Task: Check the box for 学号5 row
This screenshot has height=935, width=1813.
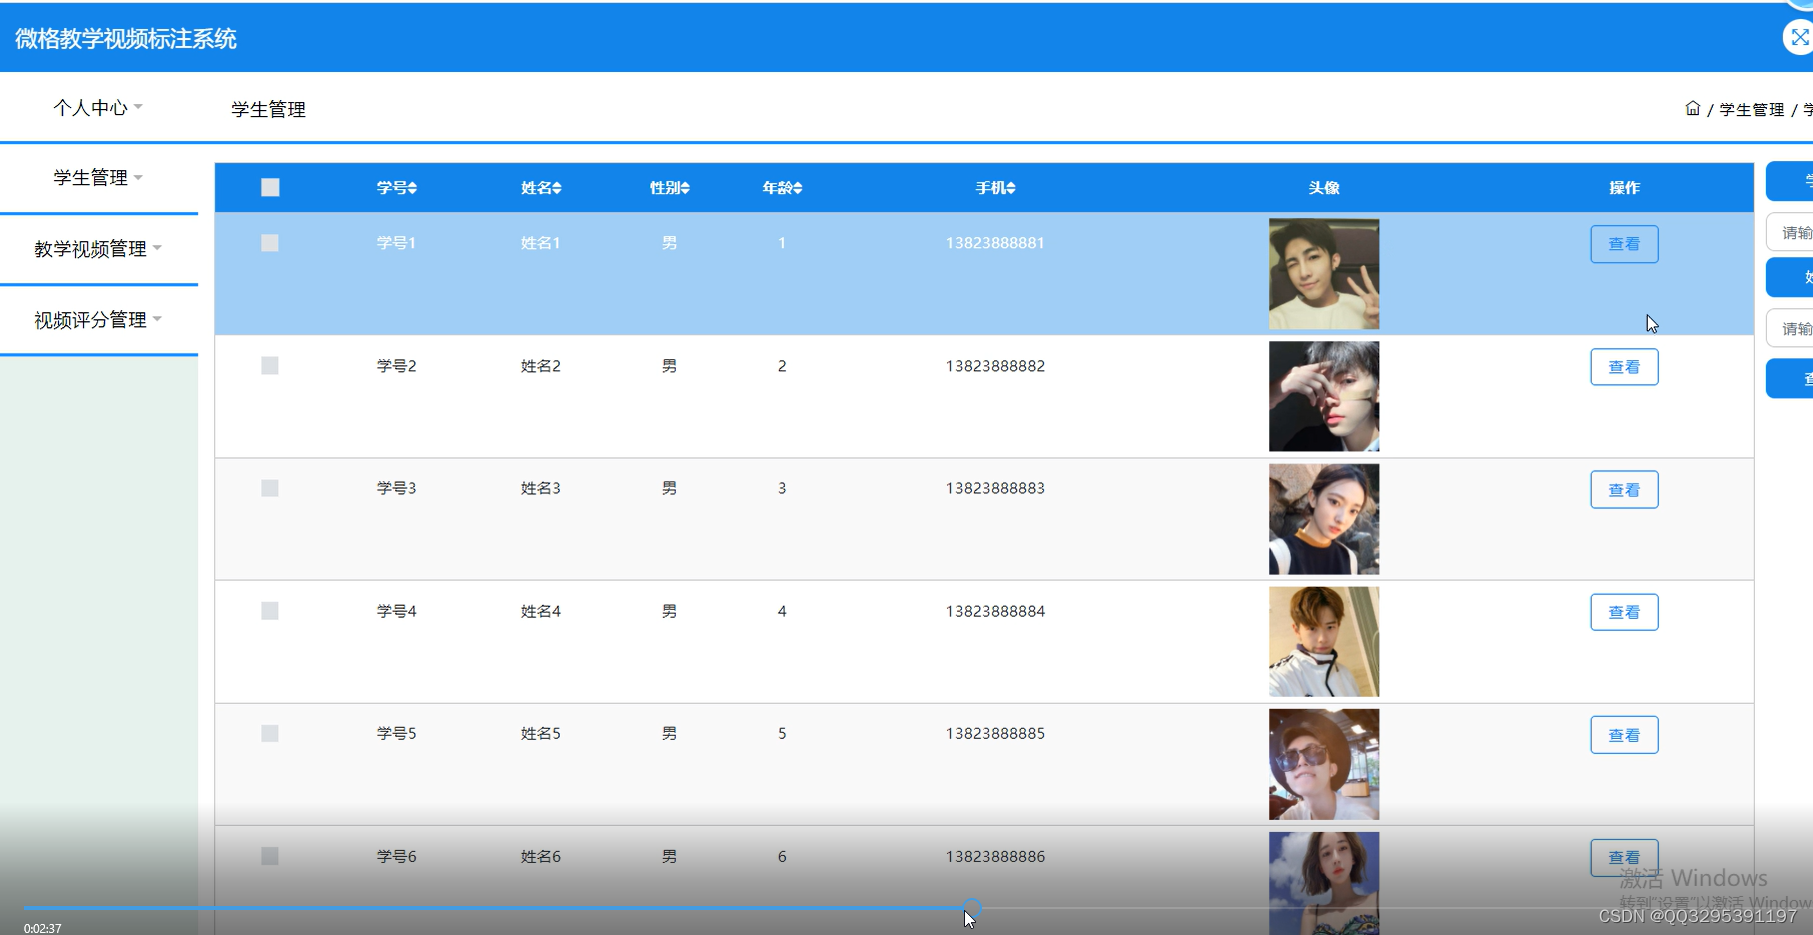Action: (270, 733)
